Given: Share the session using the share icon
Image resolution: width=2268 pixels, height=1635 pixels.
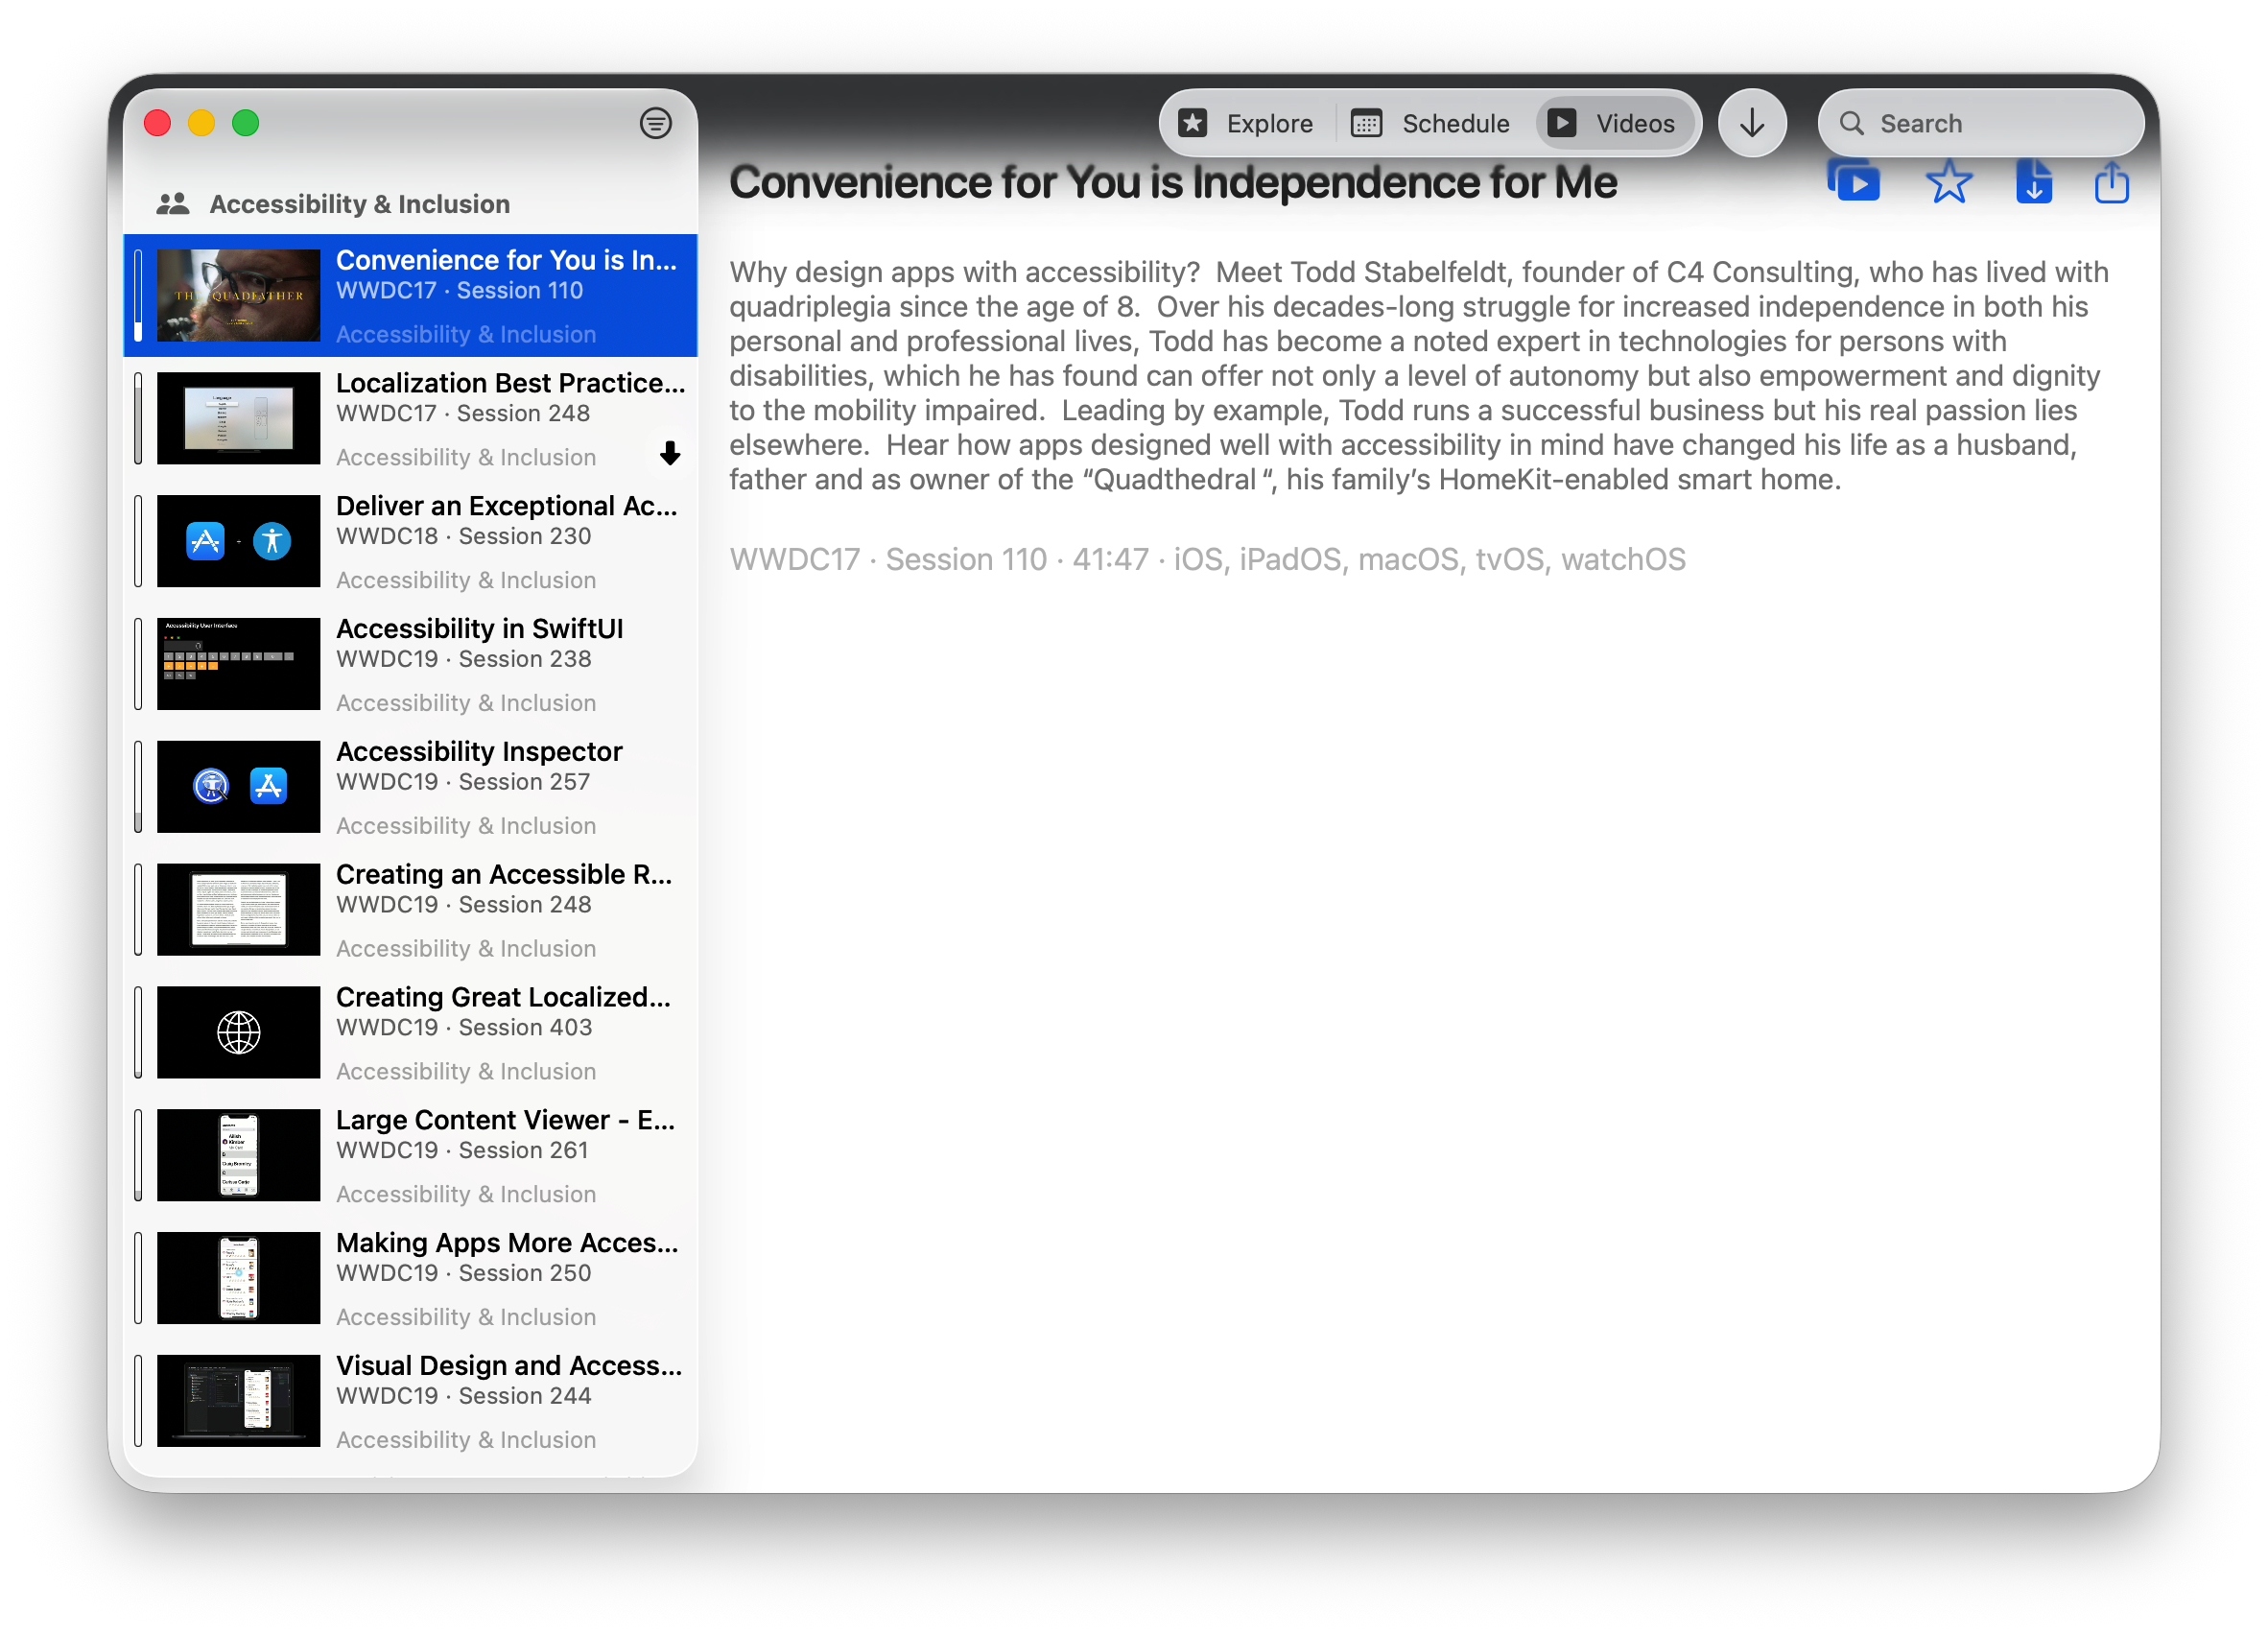Looking at the screenshot, I should (2111, 182).
